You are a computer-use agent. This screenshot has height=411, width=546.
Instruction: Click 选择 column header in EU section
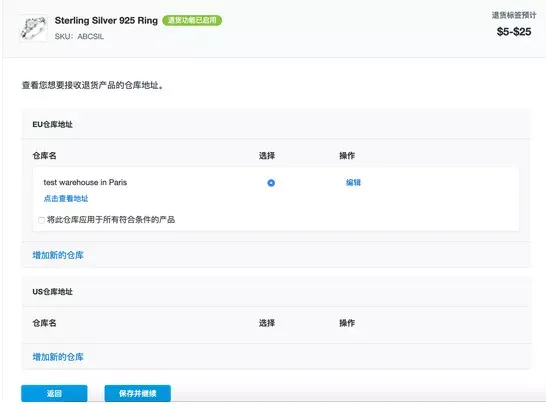267,156
